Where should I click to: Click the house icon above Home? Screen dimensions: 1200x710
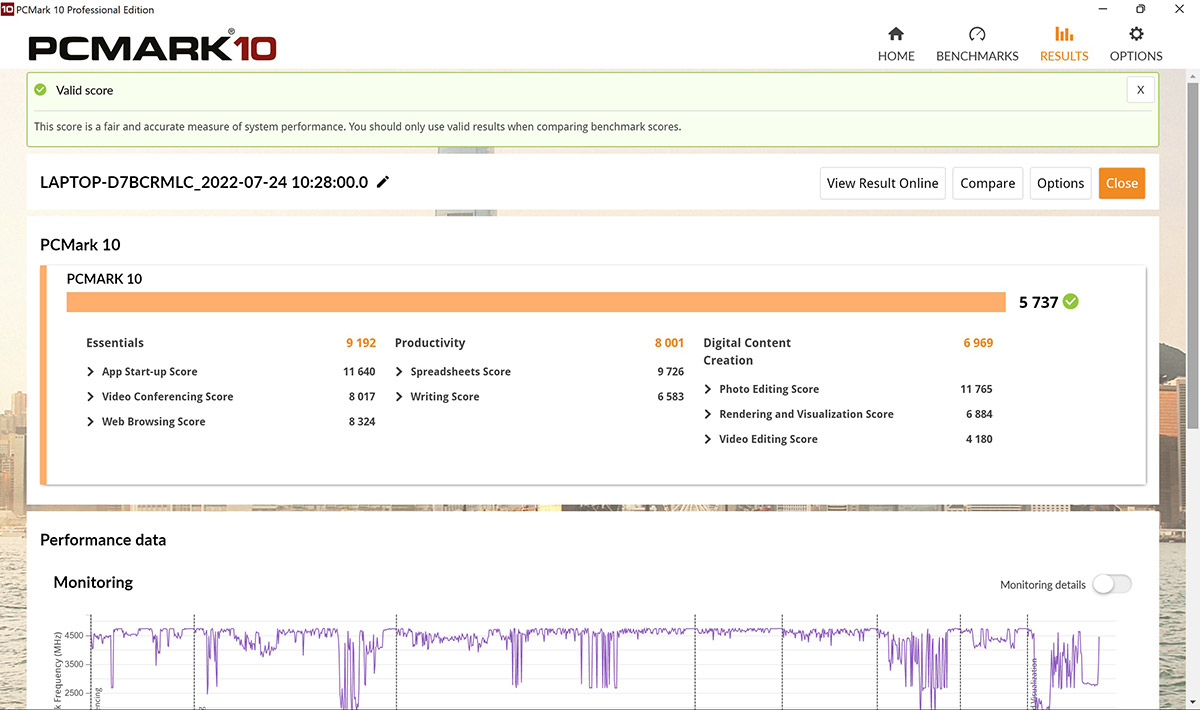(896, 34)
